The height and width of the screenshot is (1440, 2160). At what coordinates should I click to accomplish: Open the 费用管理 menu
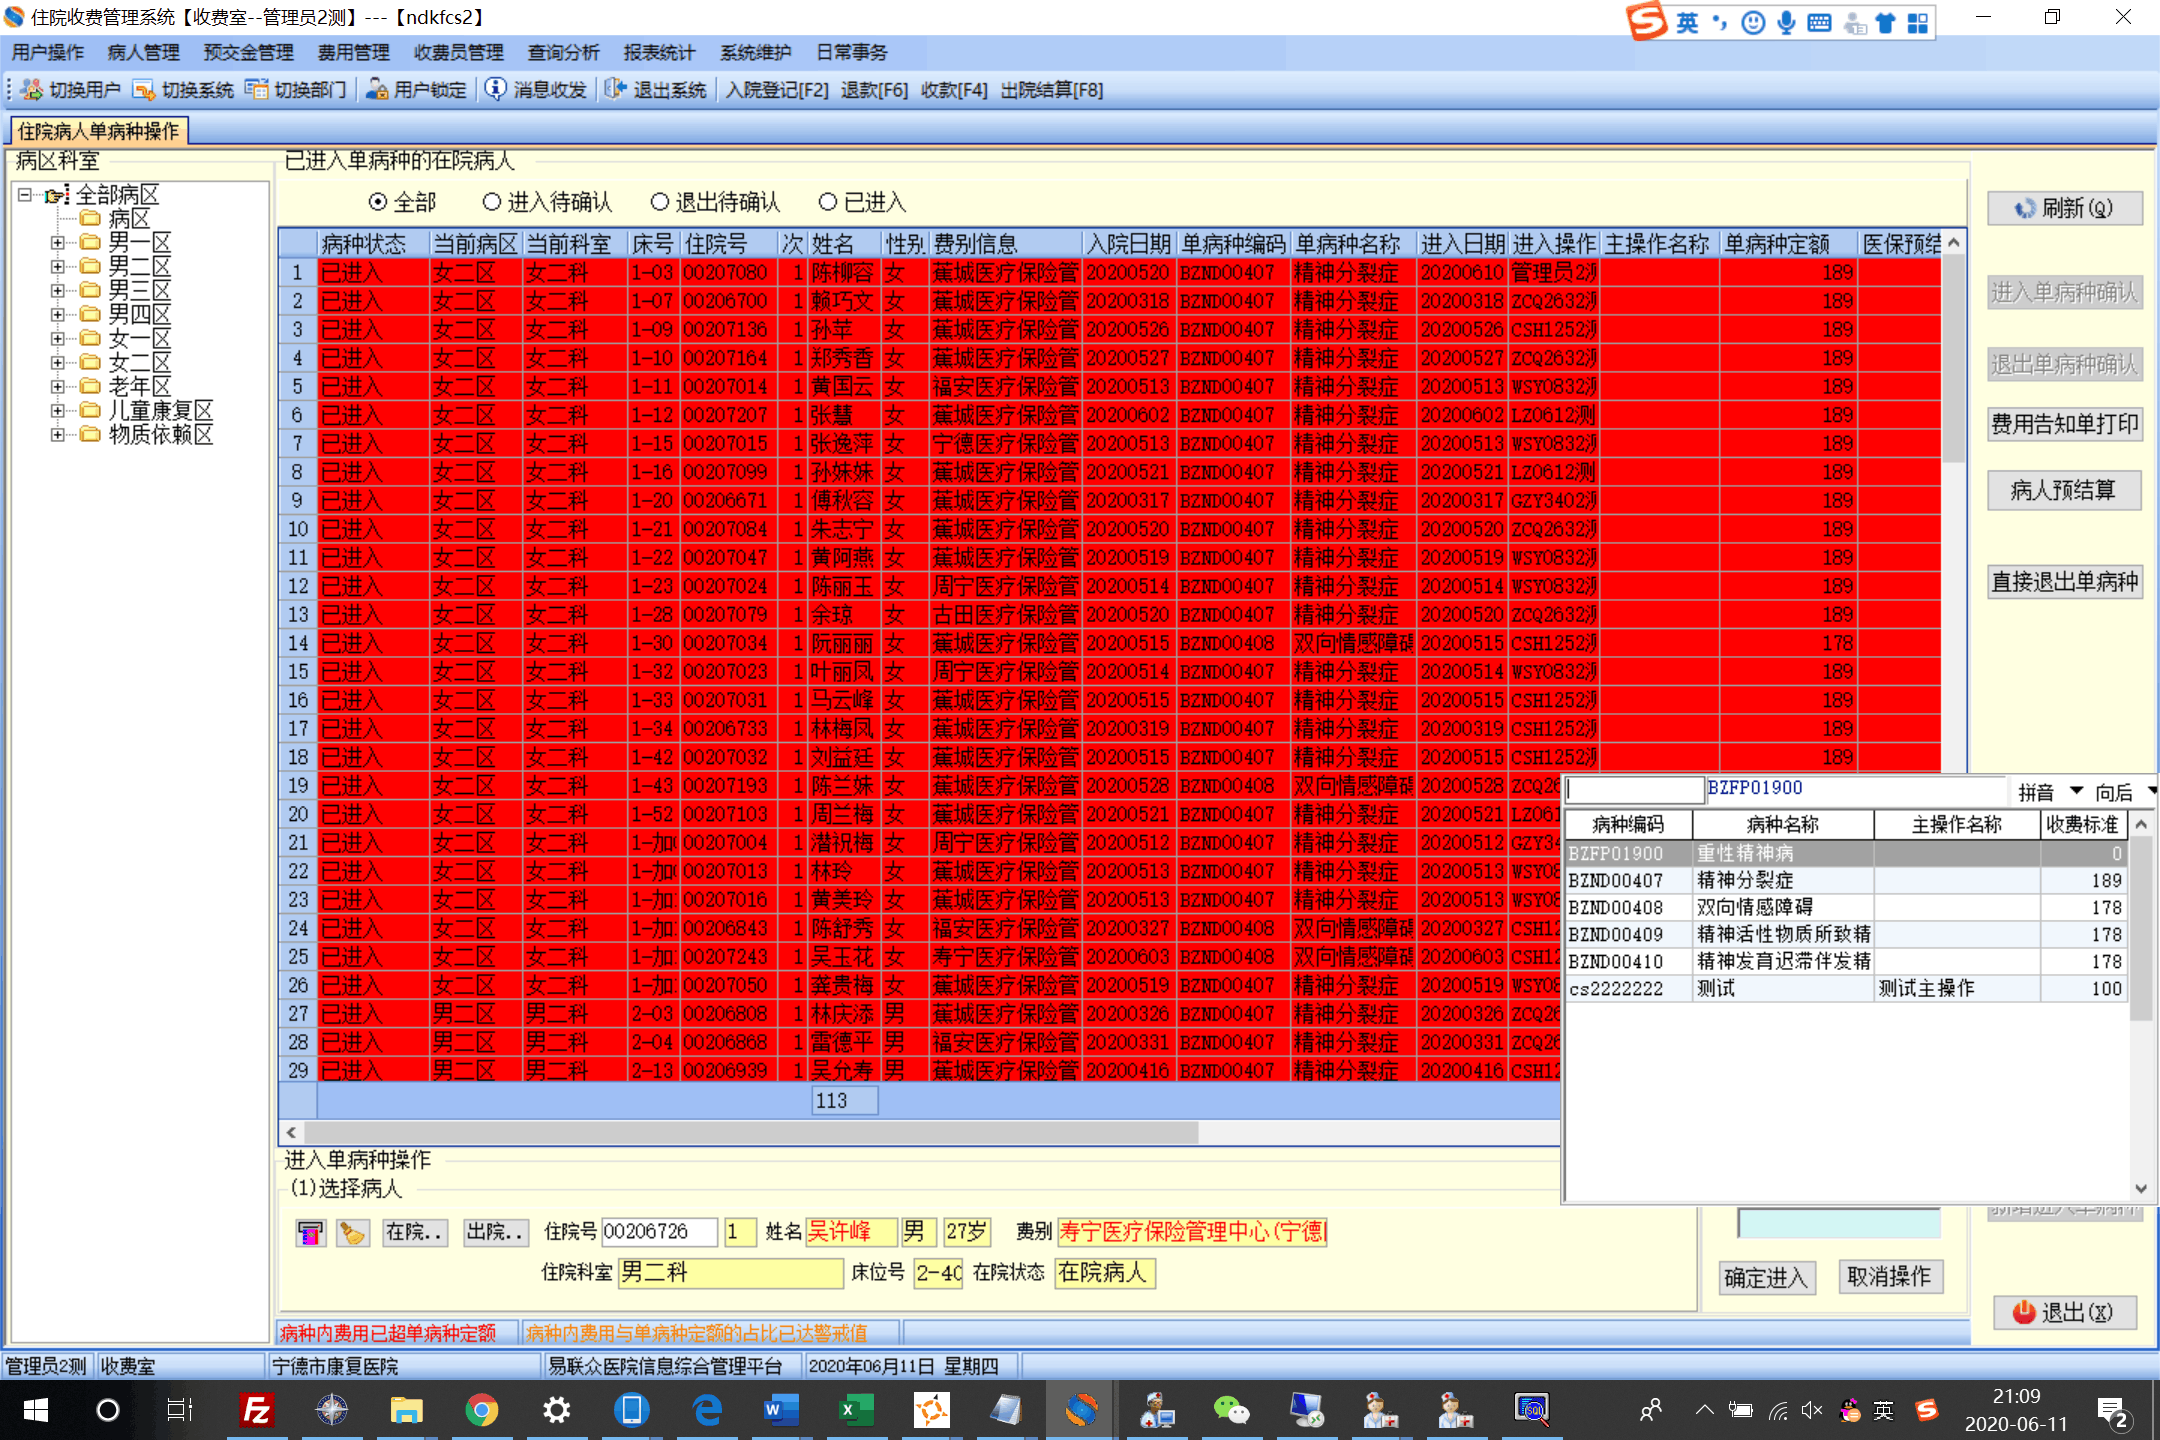point(353,53)
